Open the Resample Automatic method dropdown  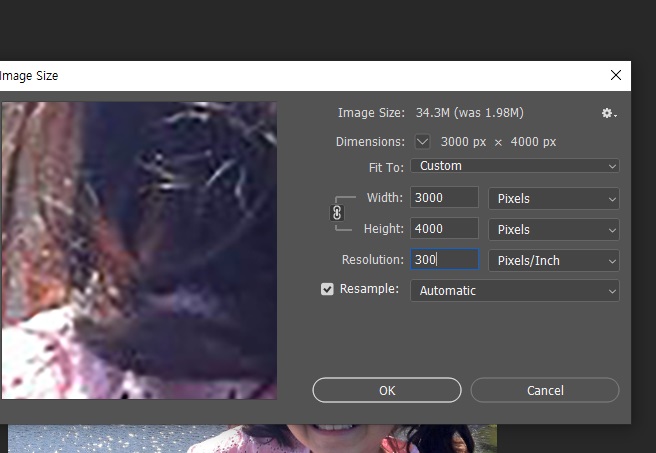click(x=515, y=290)
